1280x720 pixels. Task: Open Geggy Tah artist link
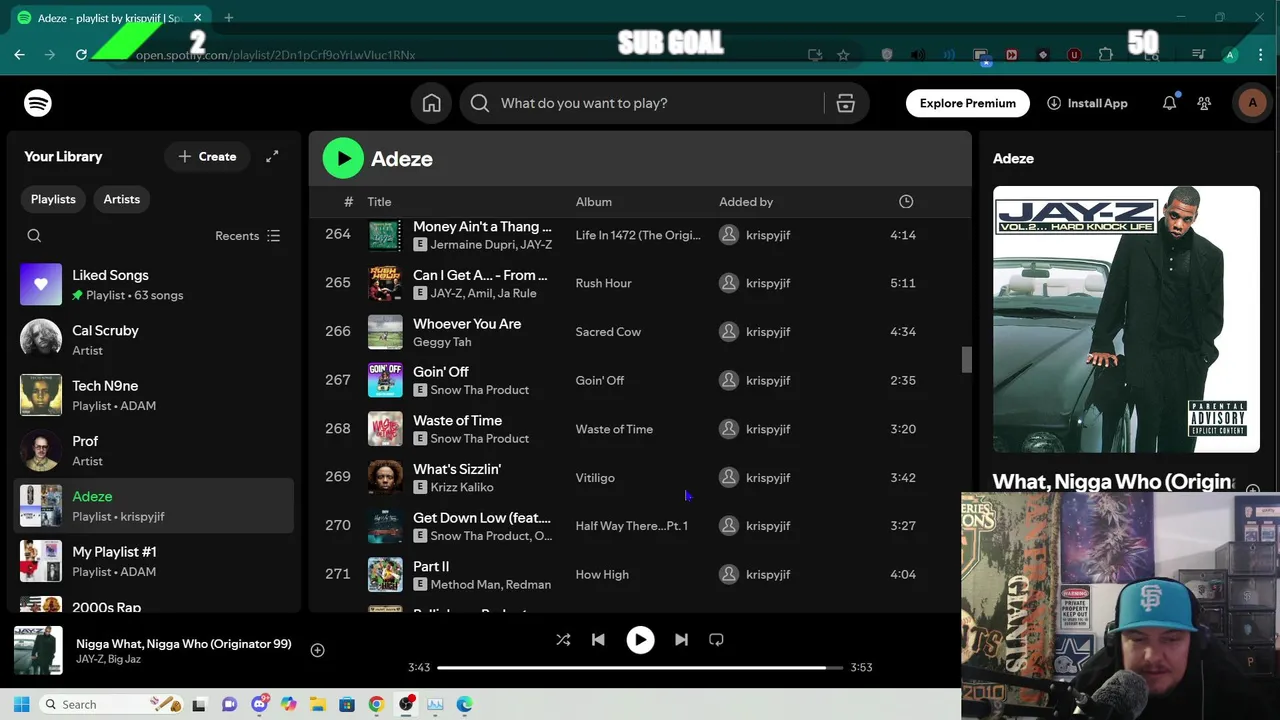(442, 342)
